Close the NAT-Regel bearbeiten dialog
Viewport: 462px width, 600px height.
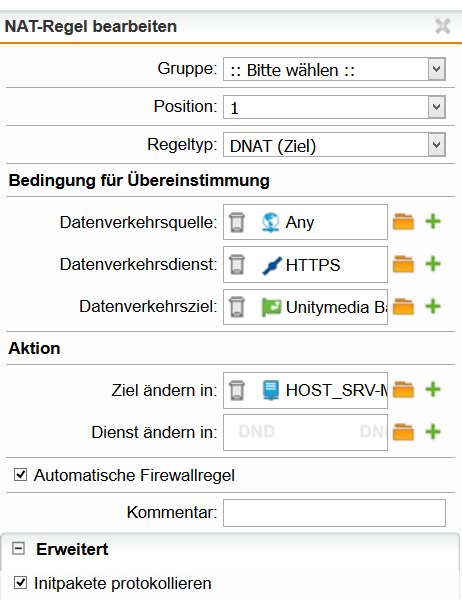(442, 26)
